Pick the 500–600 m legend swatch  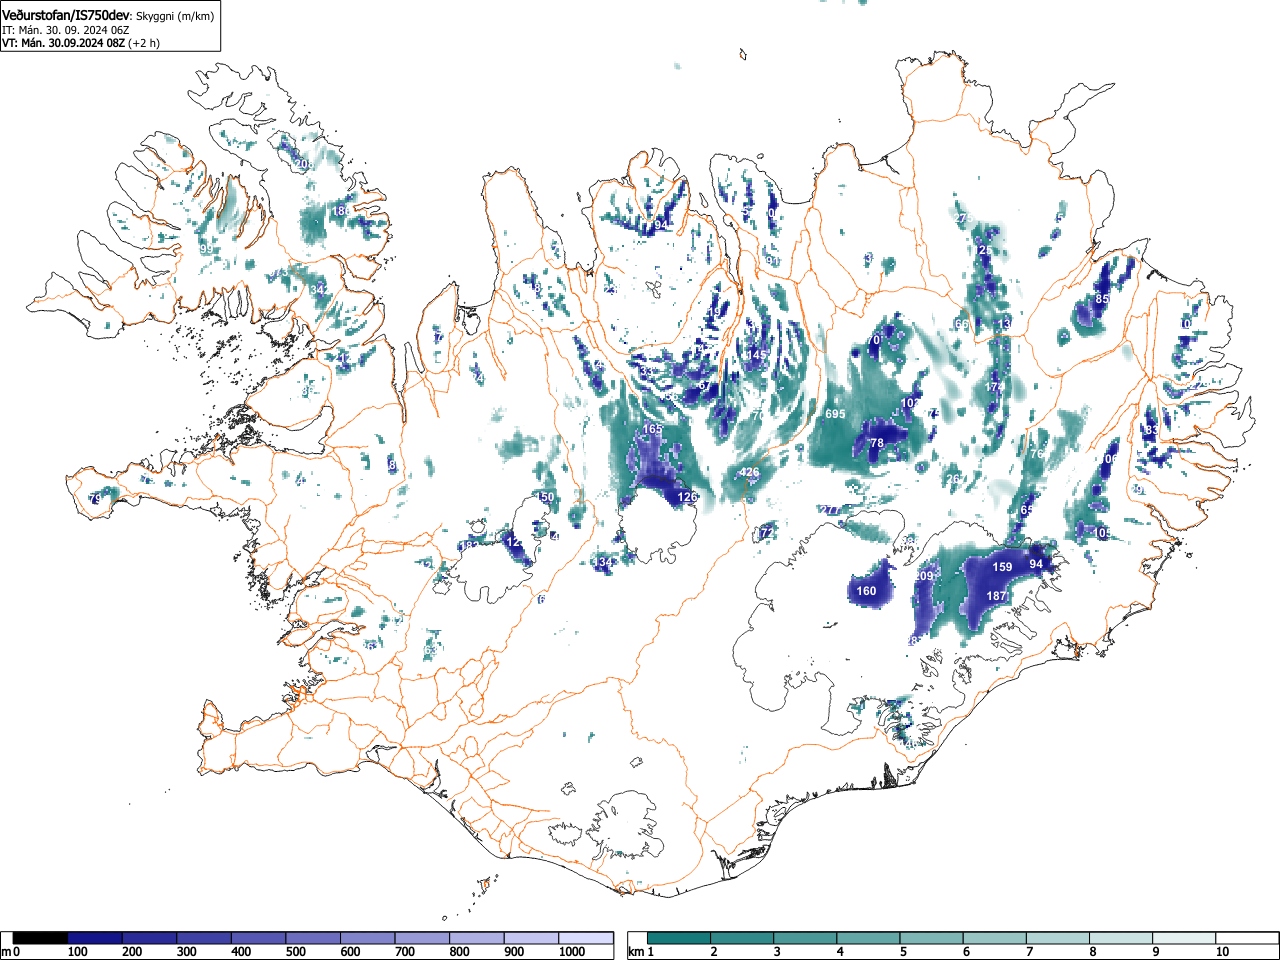(313, 938)
